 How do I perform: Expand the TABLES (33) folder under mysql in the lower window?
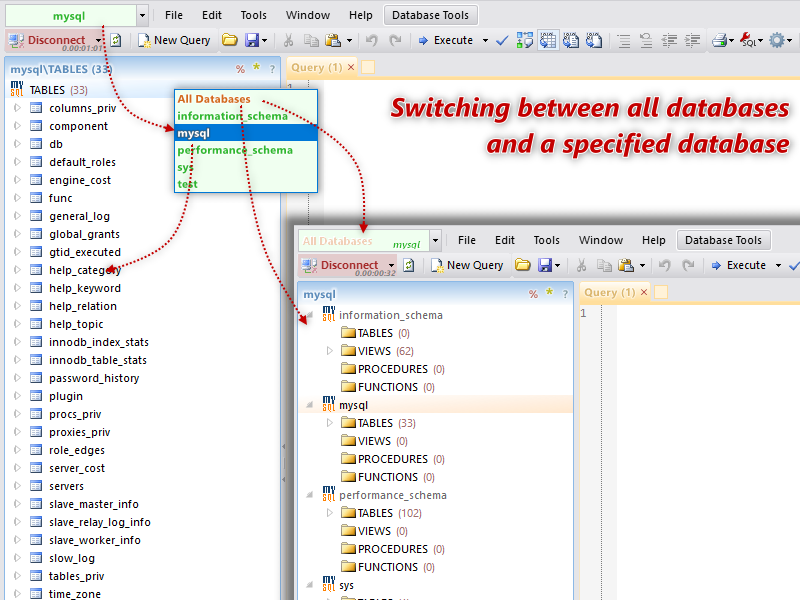pyautogui.click(x=330, y=422)
